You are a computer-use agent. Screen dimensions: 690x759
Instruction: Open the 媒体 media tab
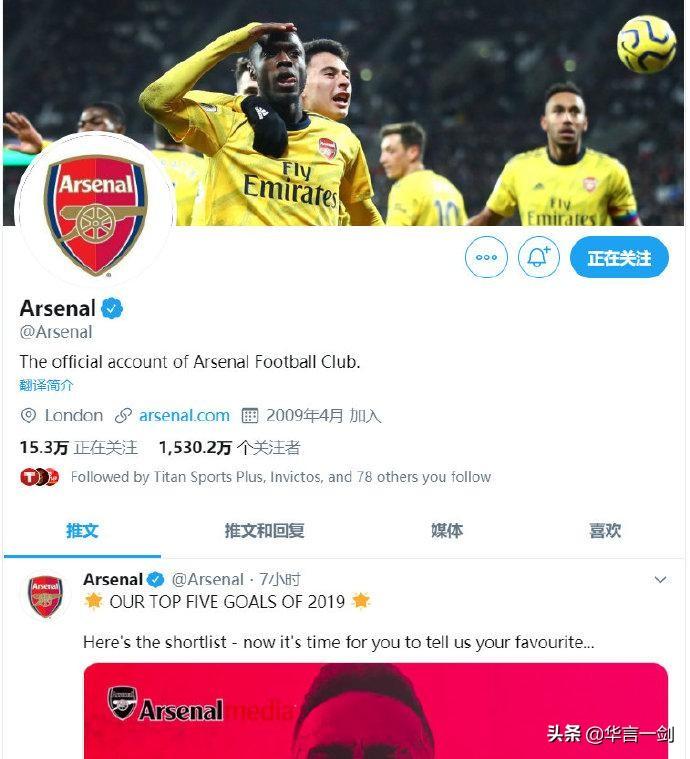pyautogui.click(x=447, y=530)
